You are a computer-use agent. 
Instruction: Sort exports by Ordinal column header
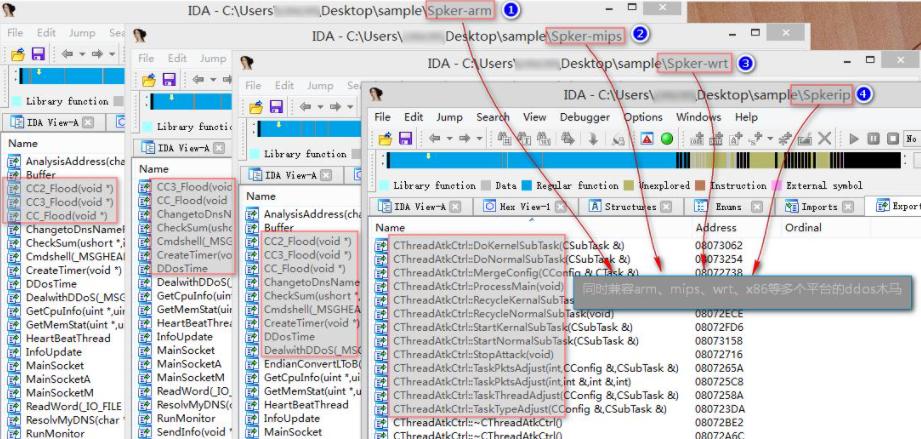click(803, 227)
